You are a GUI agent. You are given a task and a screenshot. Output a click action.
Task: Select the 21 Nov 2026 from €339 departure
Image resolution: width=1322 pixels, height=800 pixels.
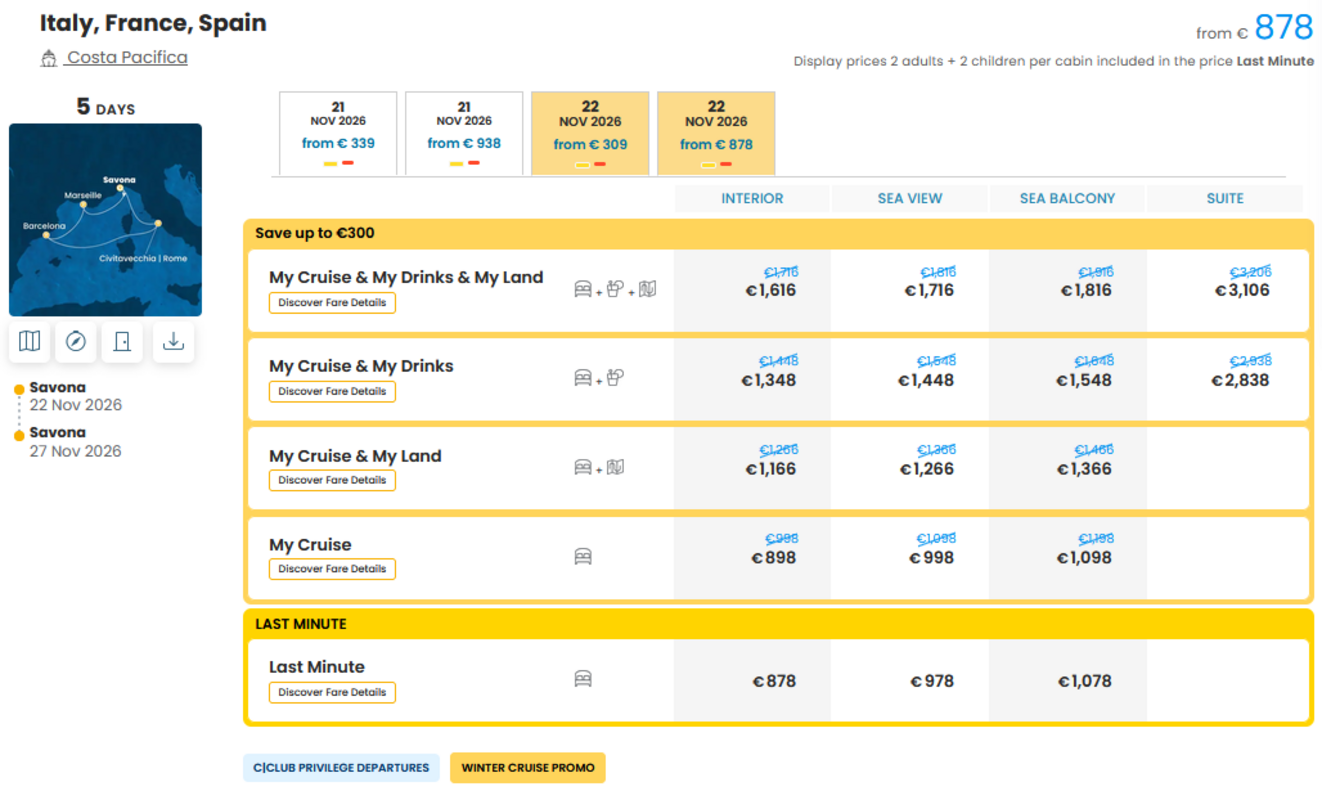pos(338,134)
